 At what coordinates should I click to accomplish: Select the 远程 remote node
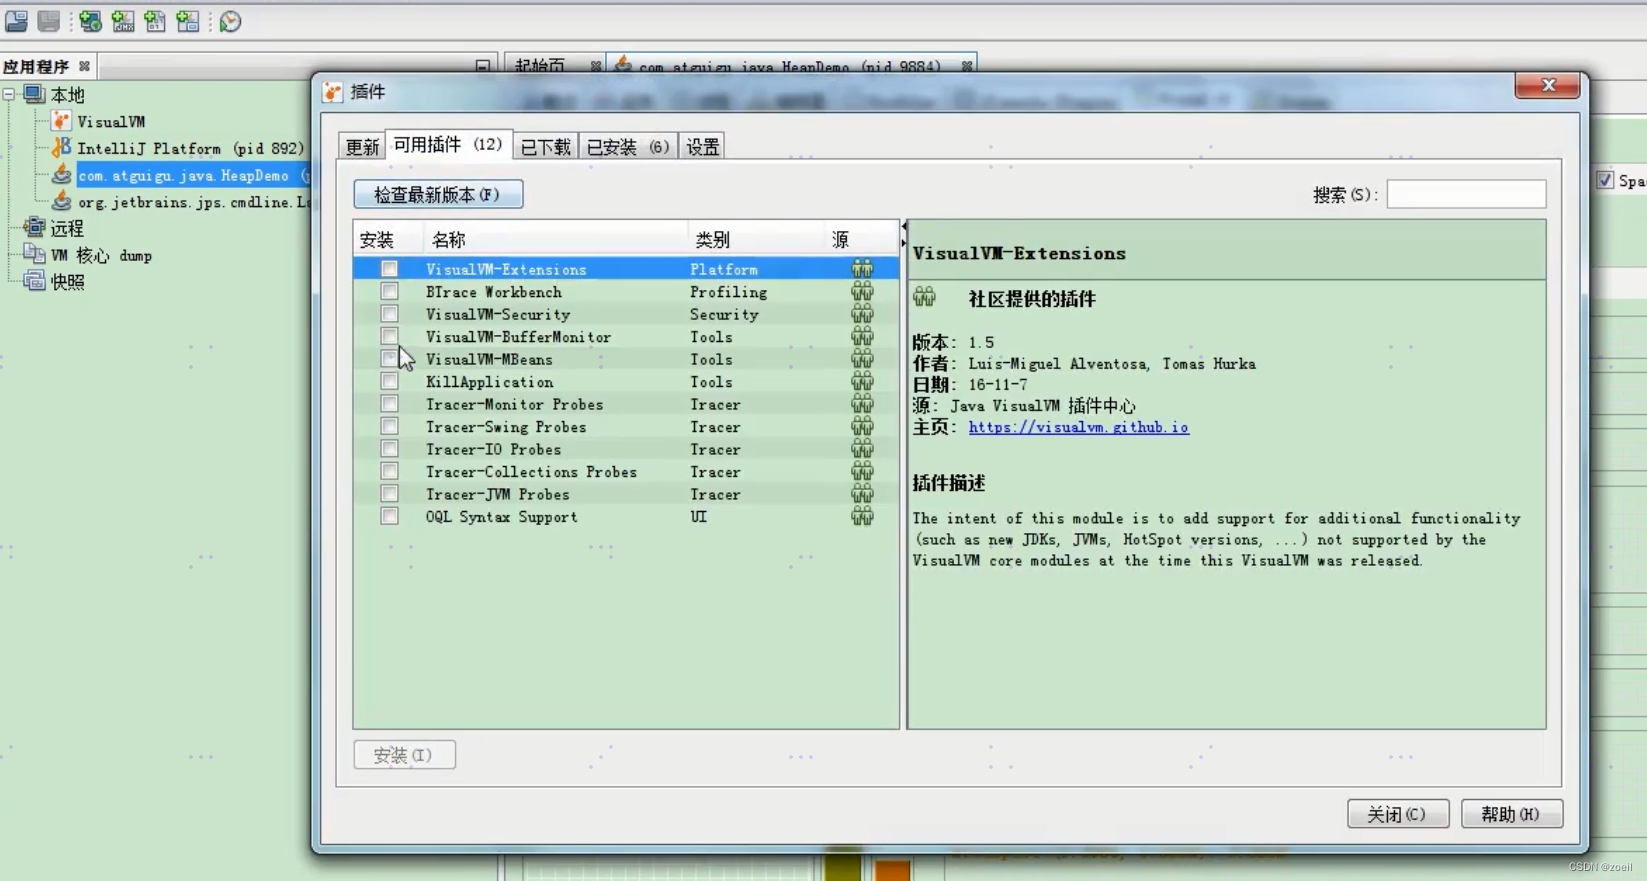pos(55,229)
